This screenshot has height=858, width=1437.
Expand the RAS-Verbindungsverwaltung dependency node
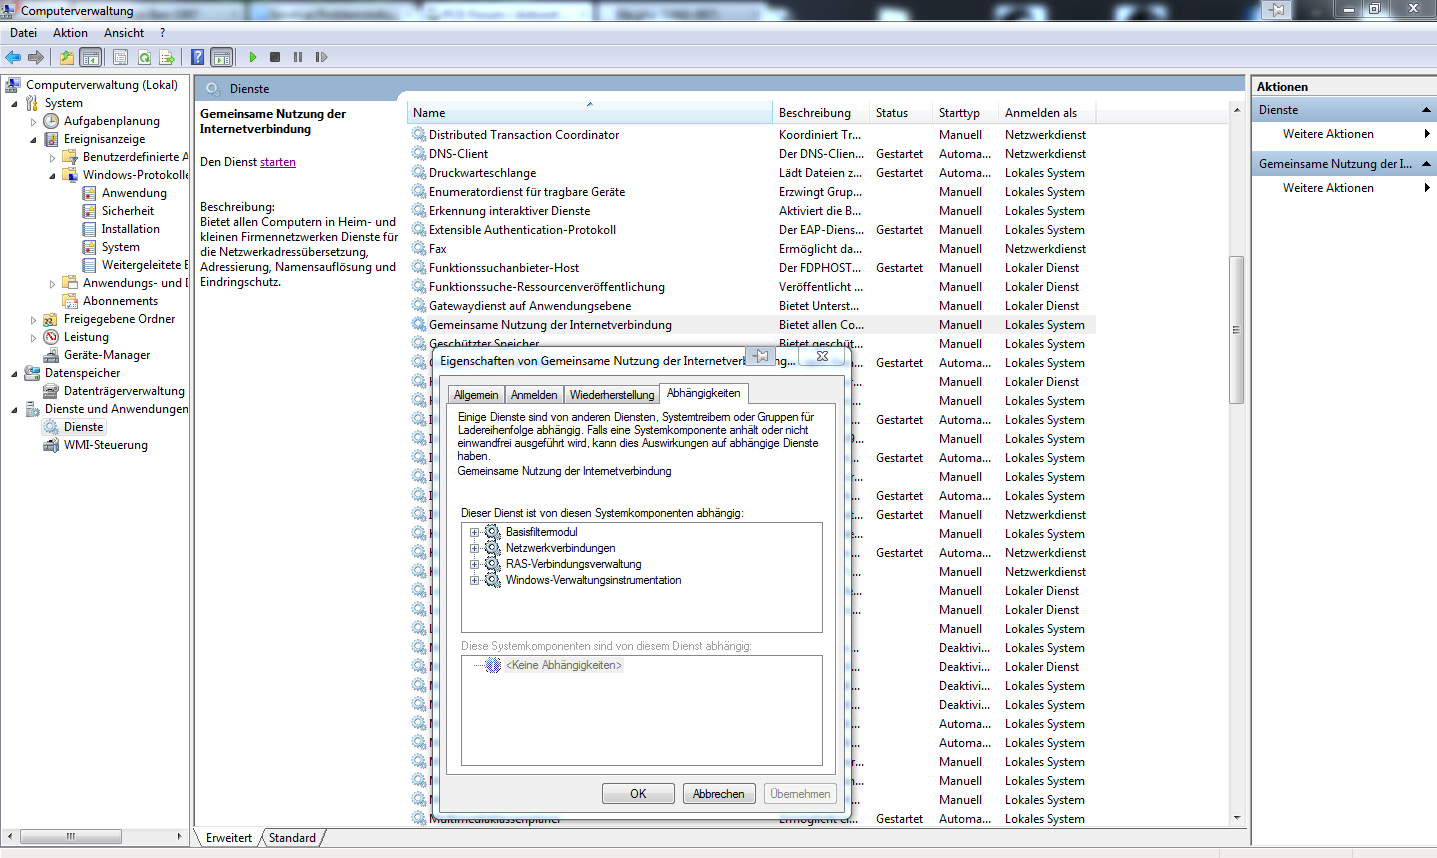[x=474, y=564]
